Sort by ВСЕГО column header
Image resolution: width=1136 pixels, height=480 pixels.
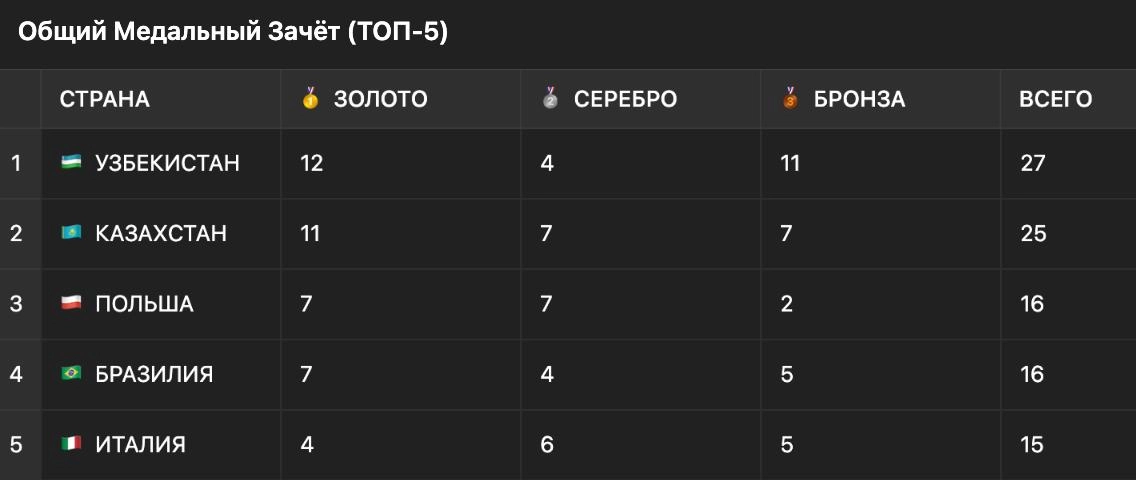[1056, 99]
